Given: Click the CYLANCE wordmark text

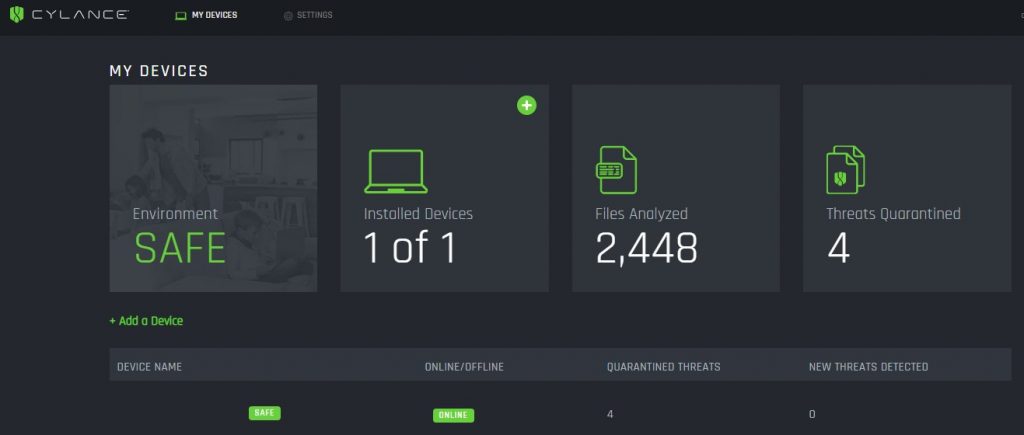Looking at the screenshot, I should (x=80, y=15).
